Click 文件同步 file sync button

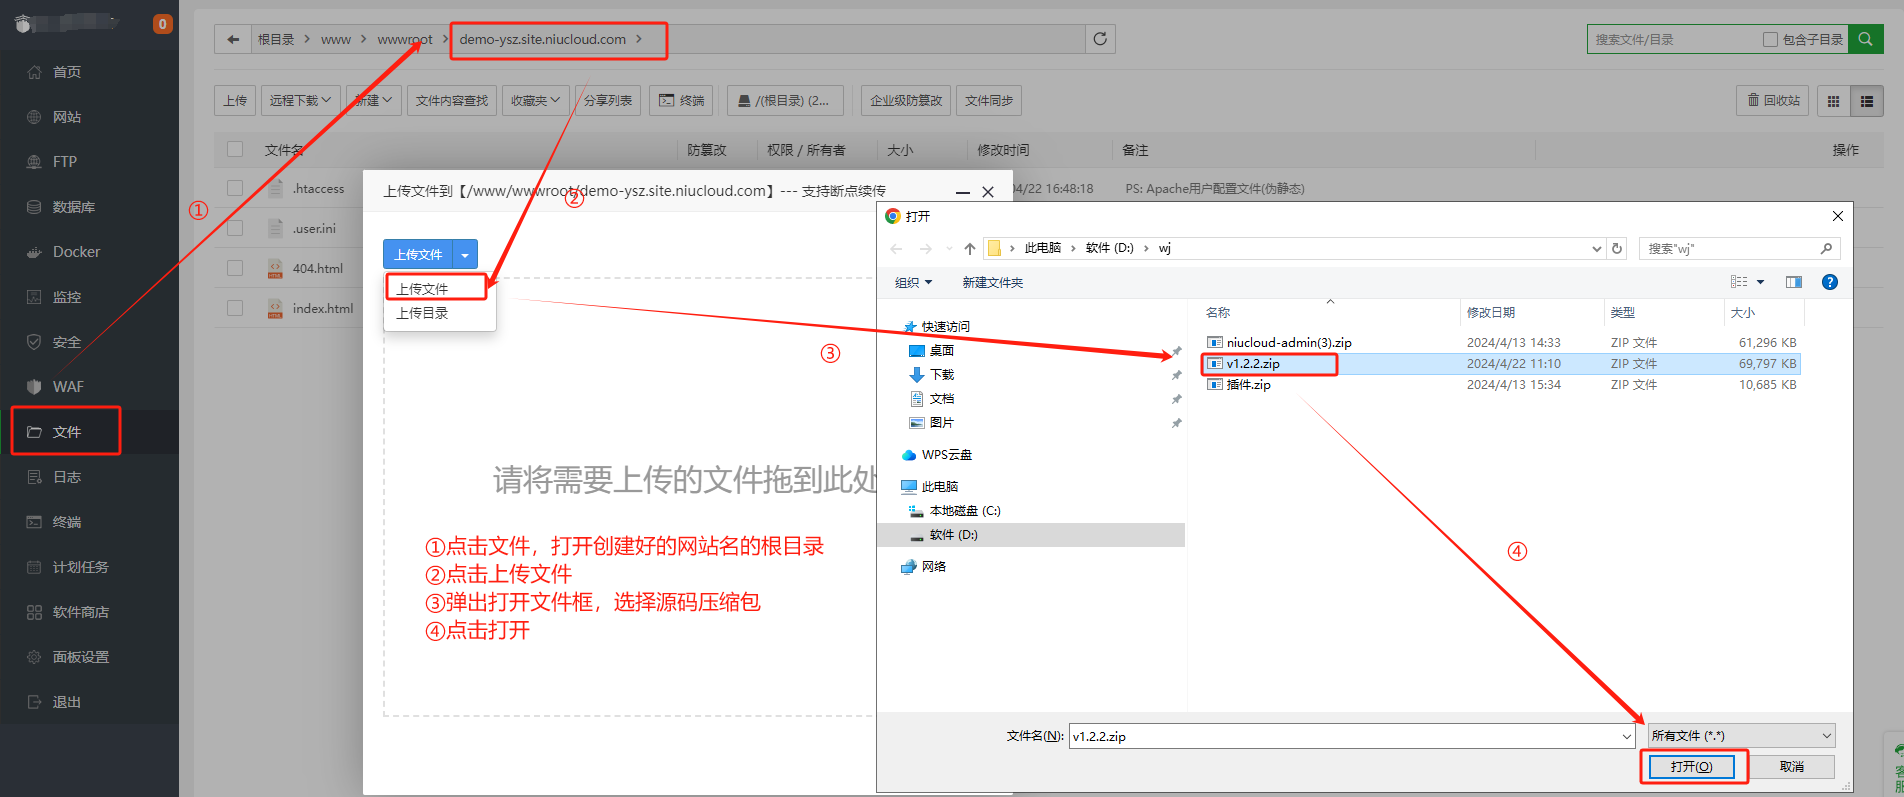point(989,100)
